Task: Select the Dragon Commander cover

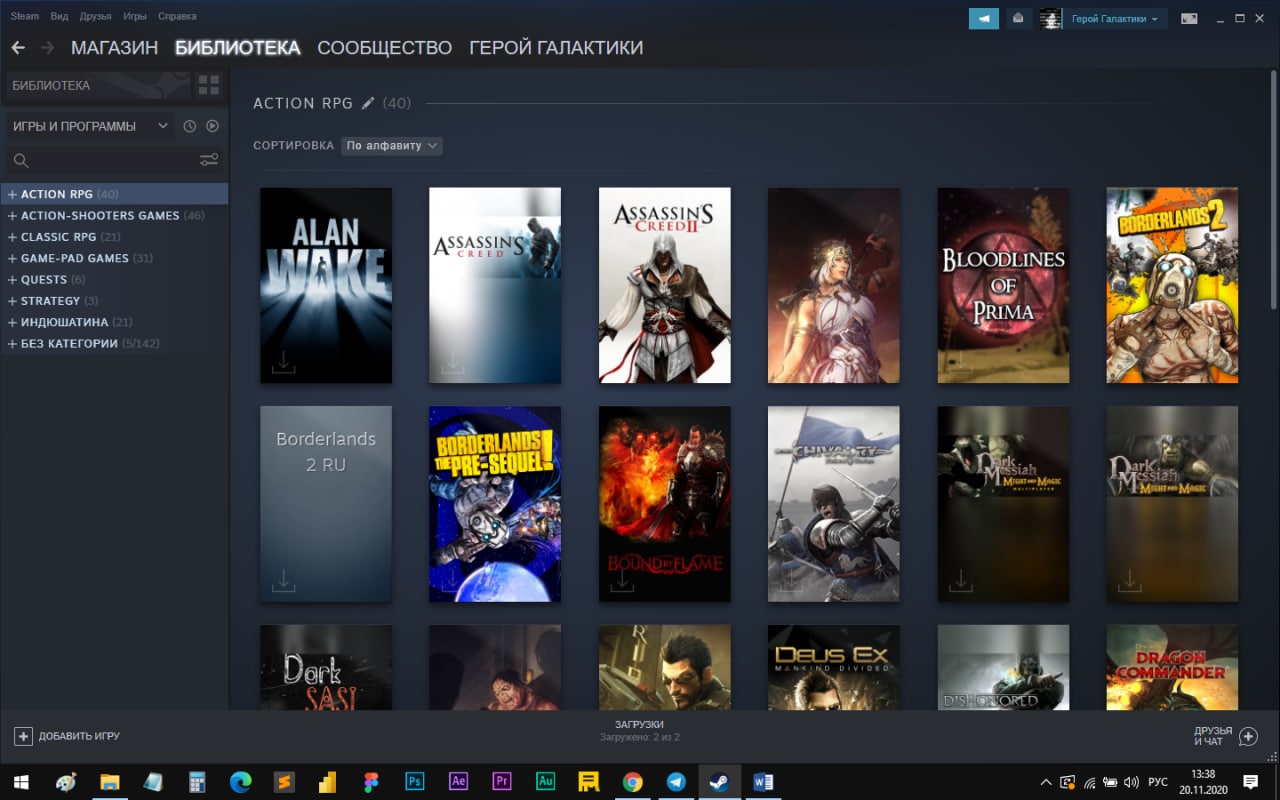Action: point(1172,667)
